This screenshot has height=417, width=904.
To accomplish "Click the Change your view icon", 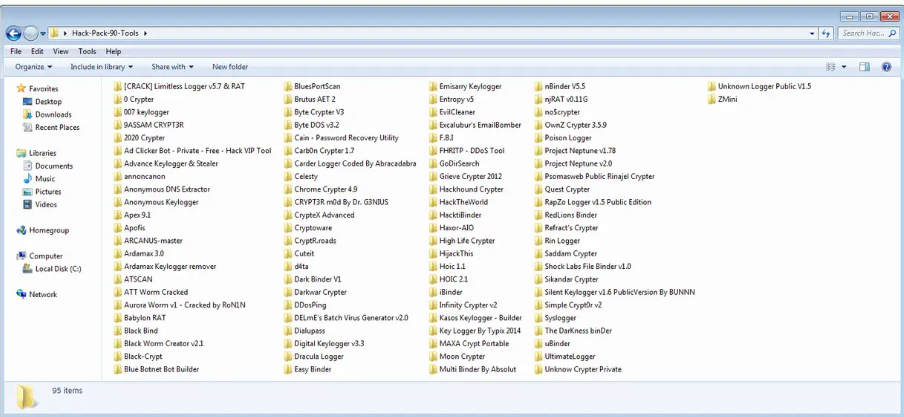I will click(x=831, y=67).
